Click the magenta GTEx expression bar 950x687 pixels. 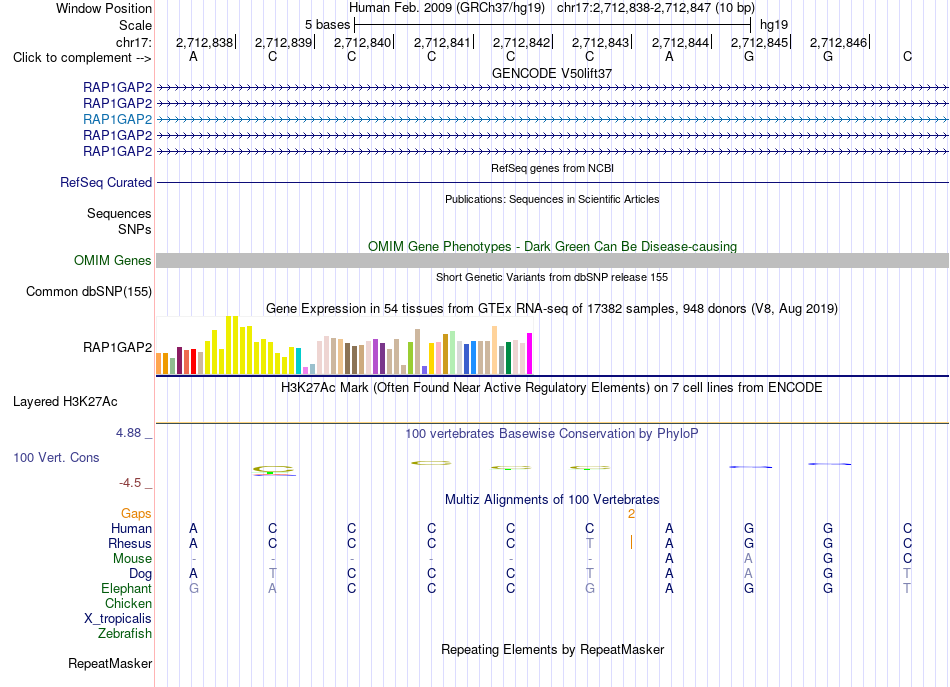[x=530, y=353]
